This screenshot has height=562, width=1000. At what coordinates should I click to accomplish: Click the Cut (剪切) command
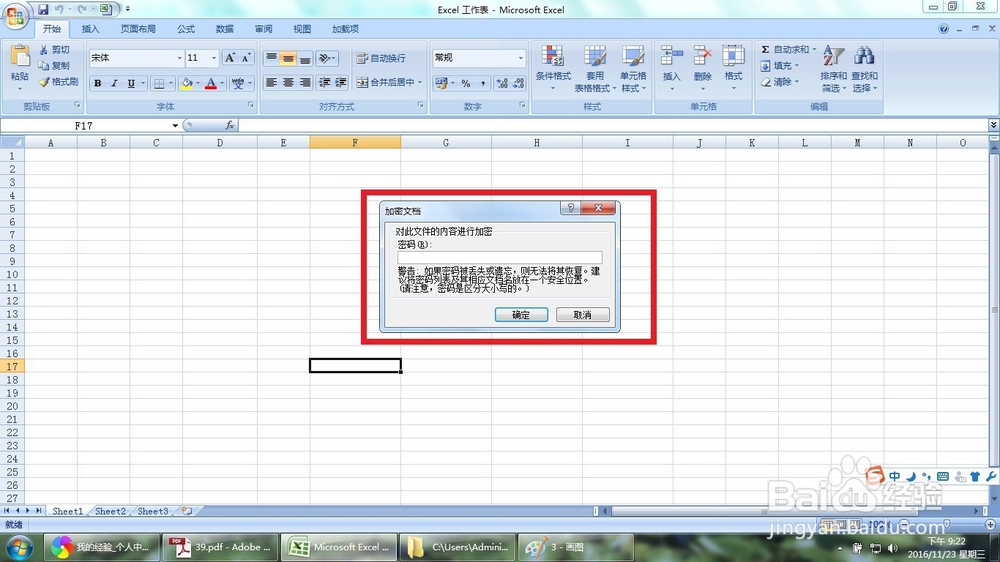tap(55, 50)
